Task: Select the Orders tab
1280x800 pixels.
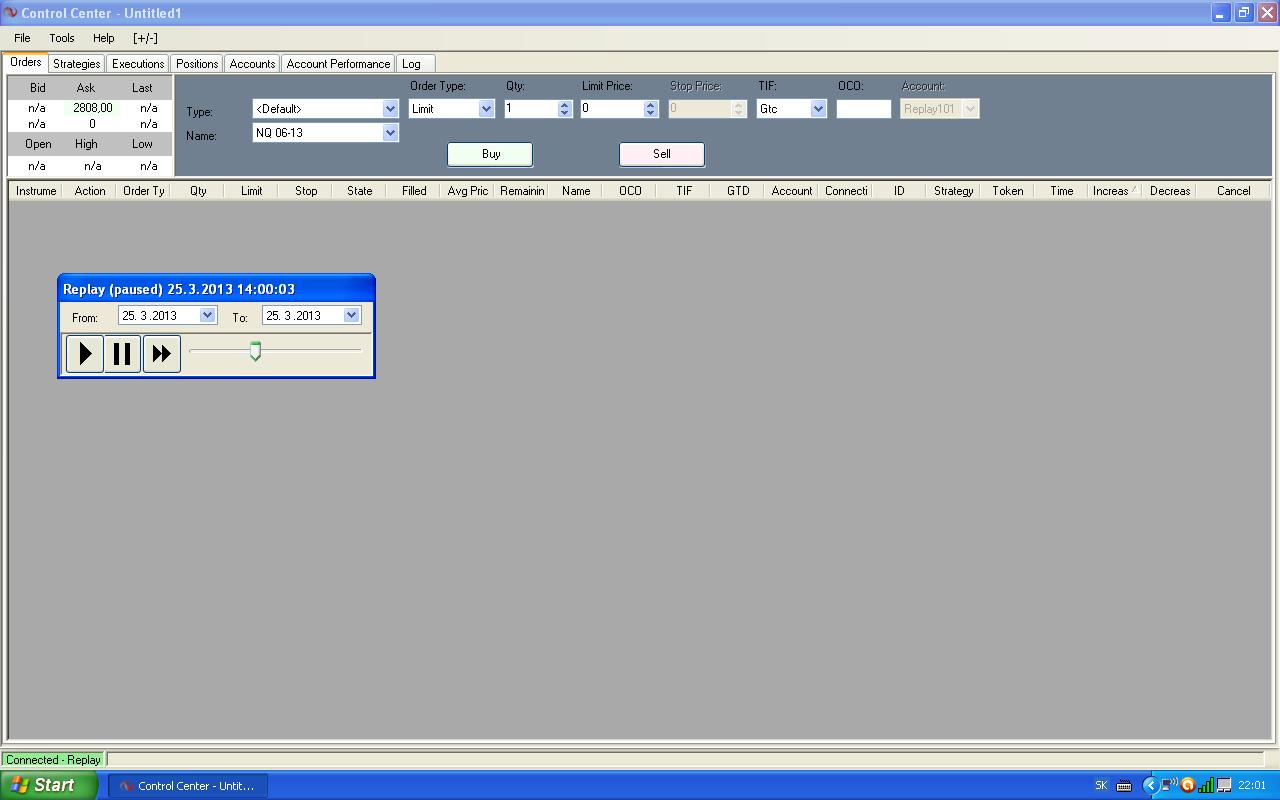Action: coord(26,62)
